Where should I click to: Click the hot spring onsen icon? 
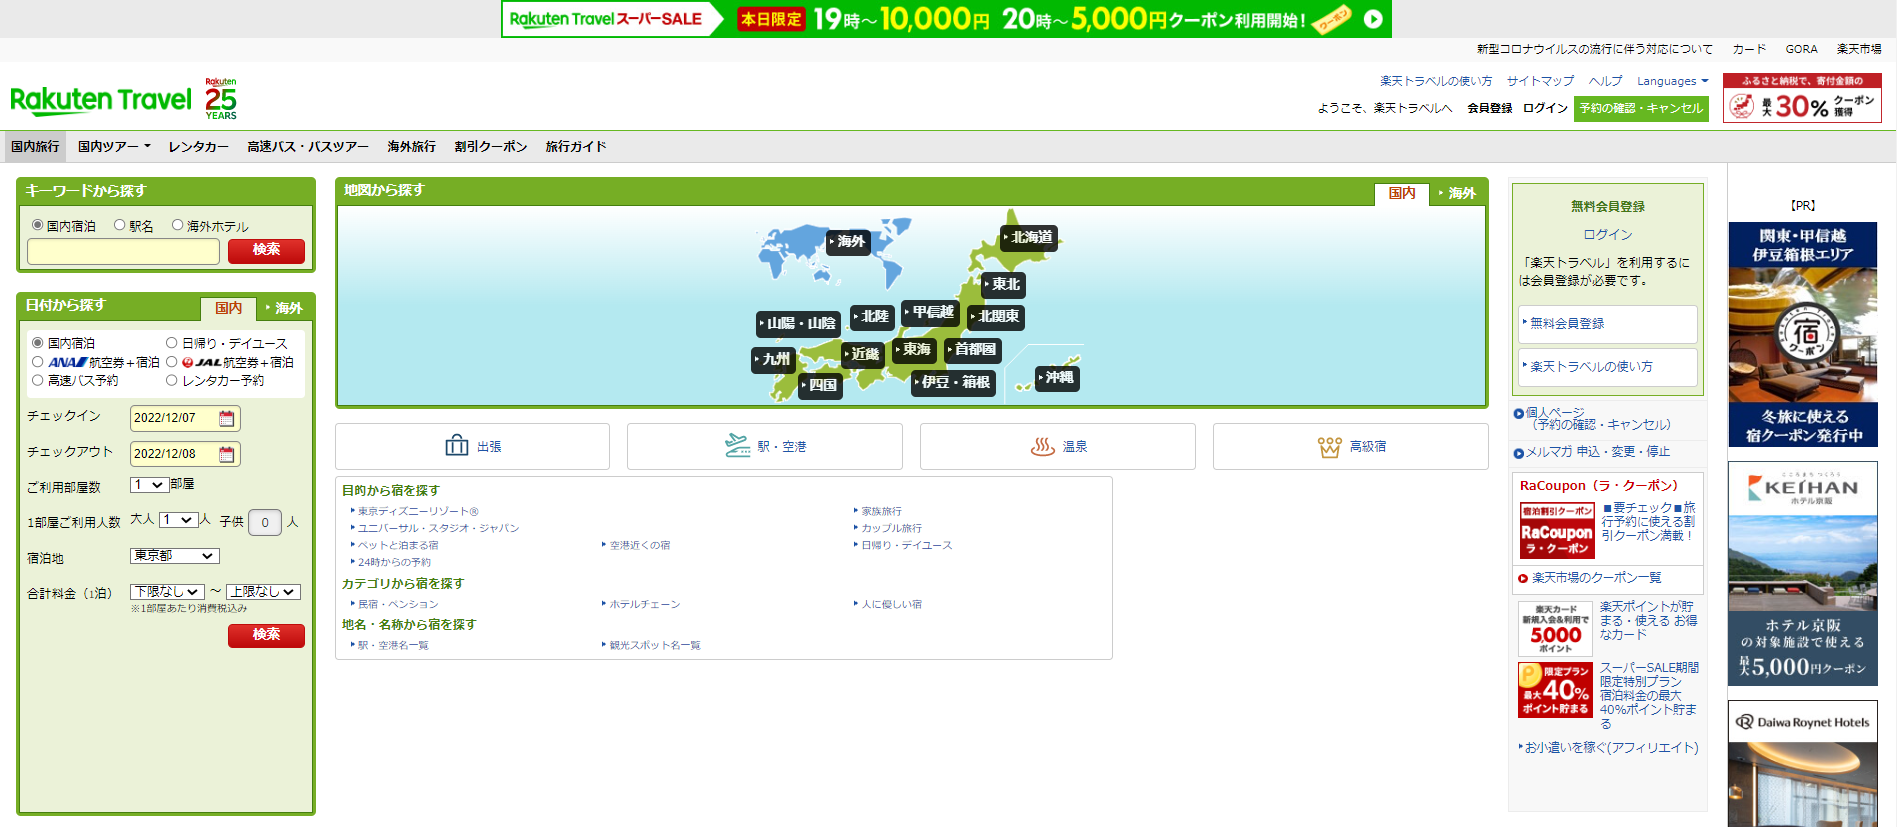tap(1043, 446)
